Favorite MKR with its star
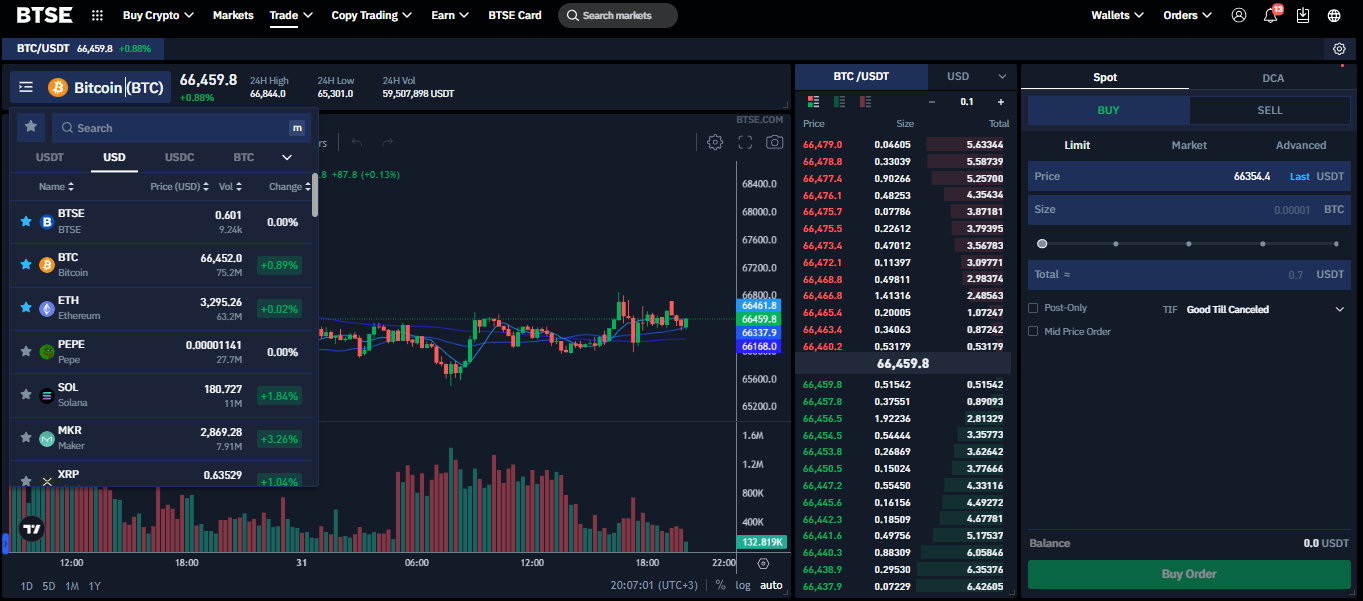 [26, 438]
